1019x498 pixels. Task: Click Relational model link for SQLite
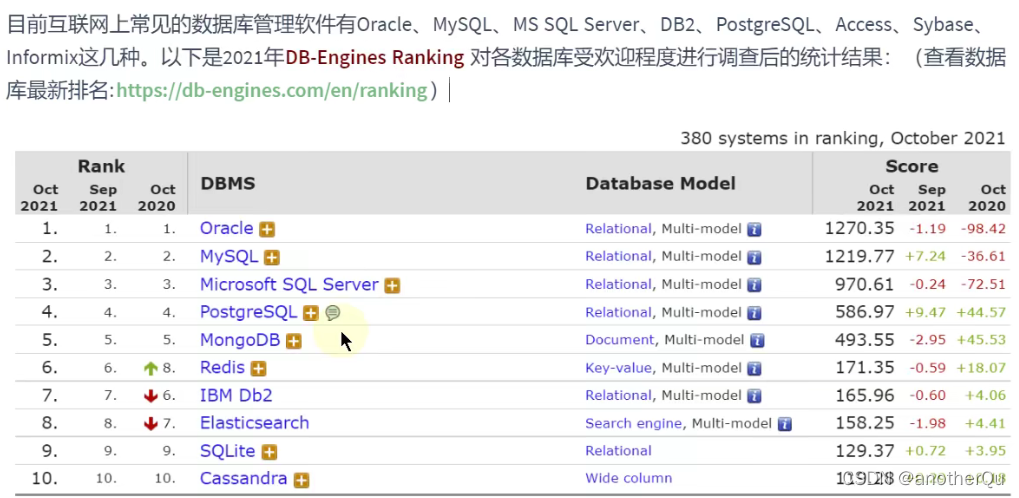click(x=618, y=451)
